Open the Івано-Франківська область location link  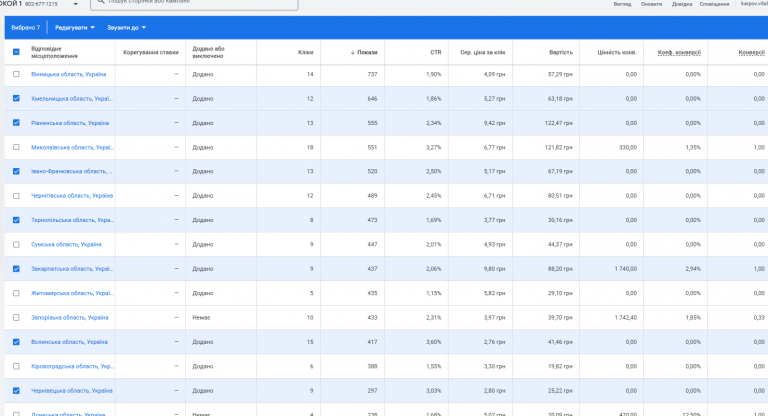72,171
